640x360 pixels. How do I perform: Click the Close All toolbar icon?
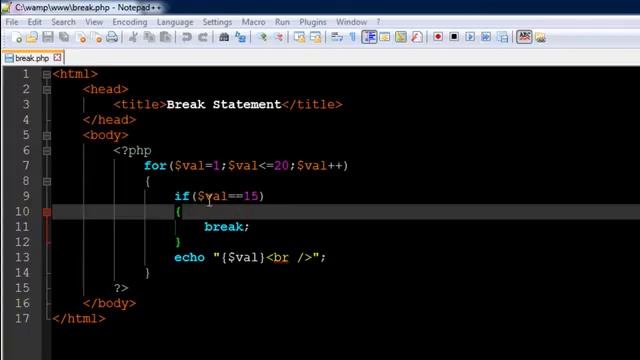click(97, 38)
